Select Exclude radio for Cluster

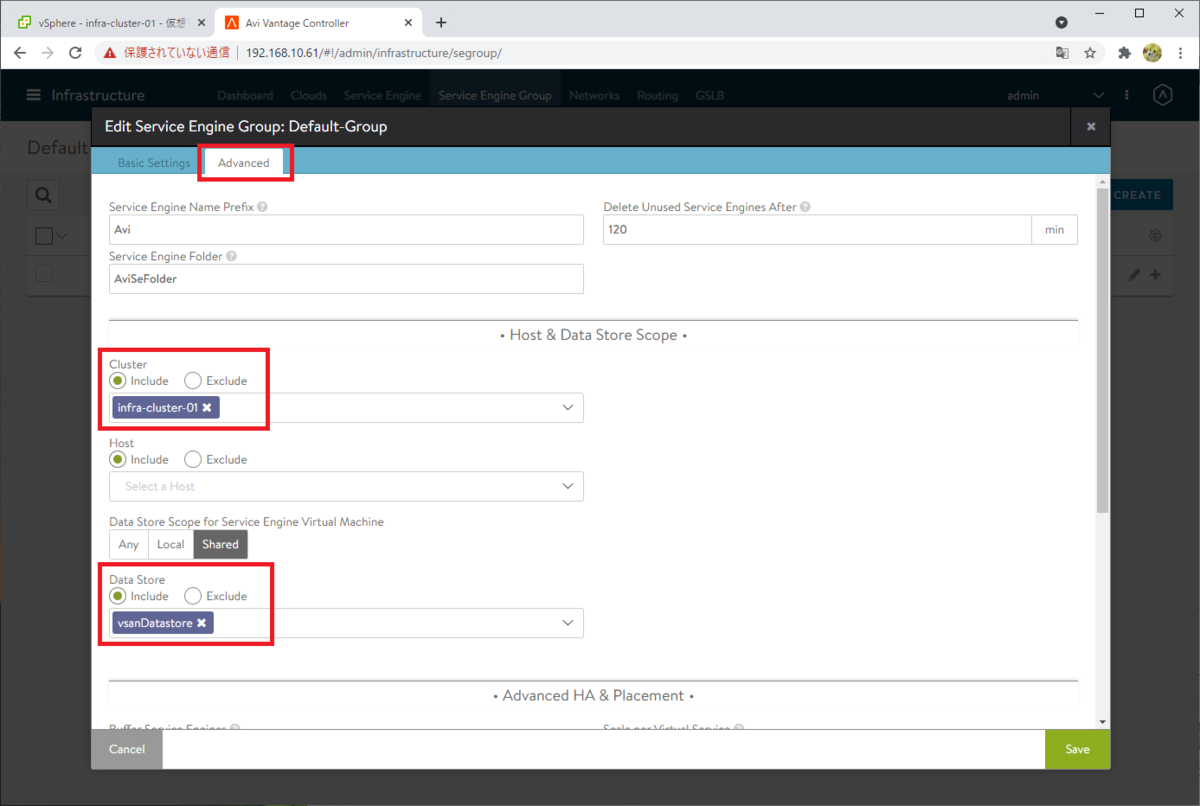point(193,381)
